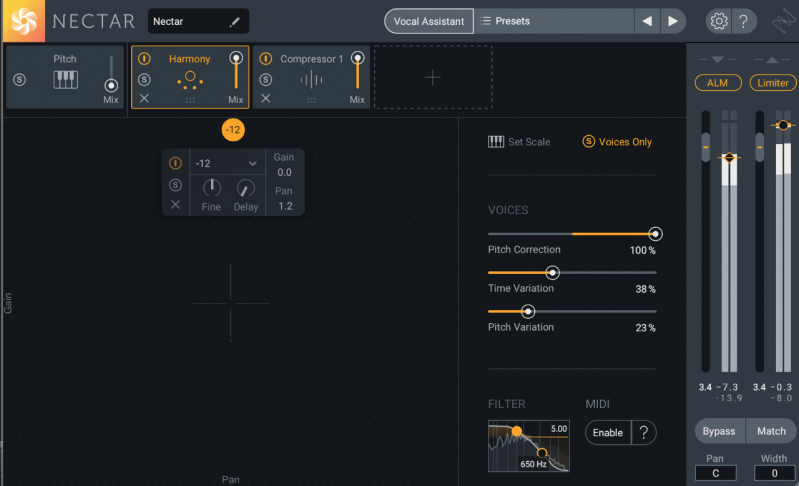
Task: Toggle Voices Only solo
Action: [617, 142]
